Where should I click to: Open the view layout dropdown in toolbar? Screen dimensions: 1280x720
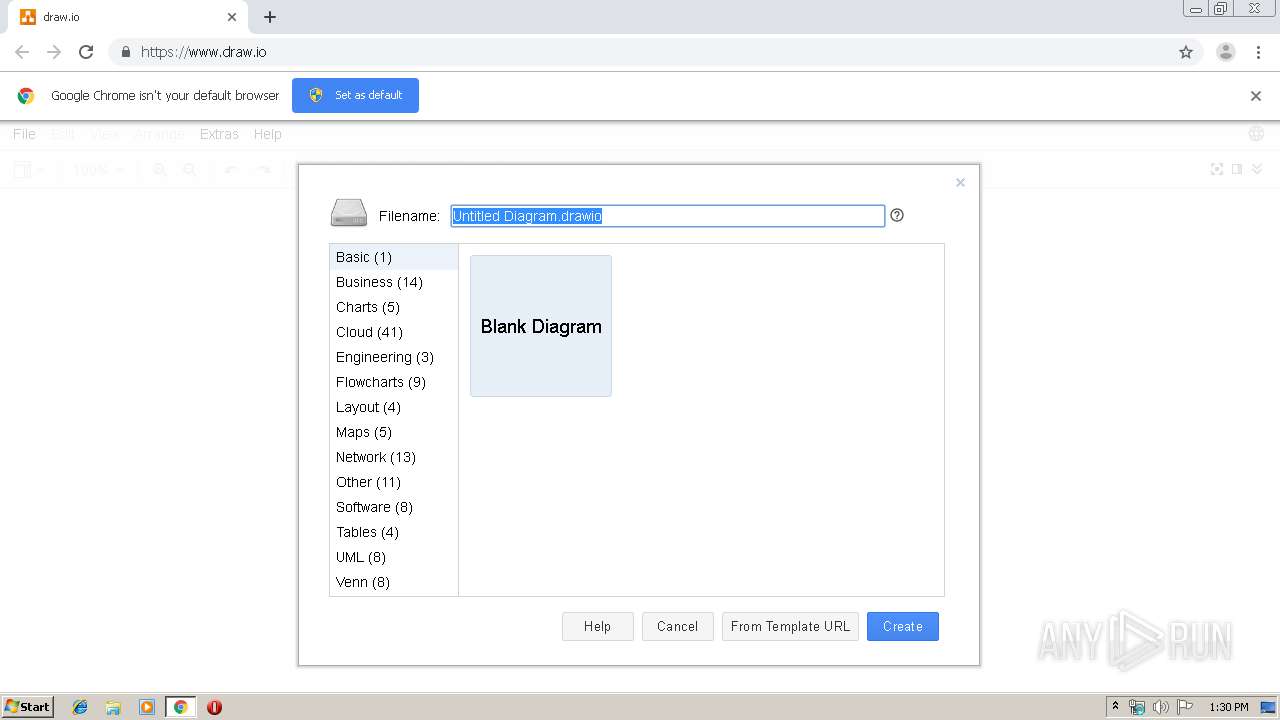click(x=28, y=170)
